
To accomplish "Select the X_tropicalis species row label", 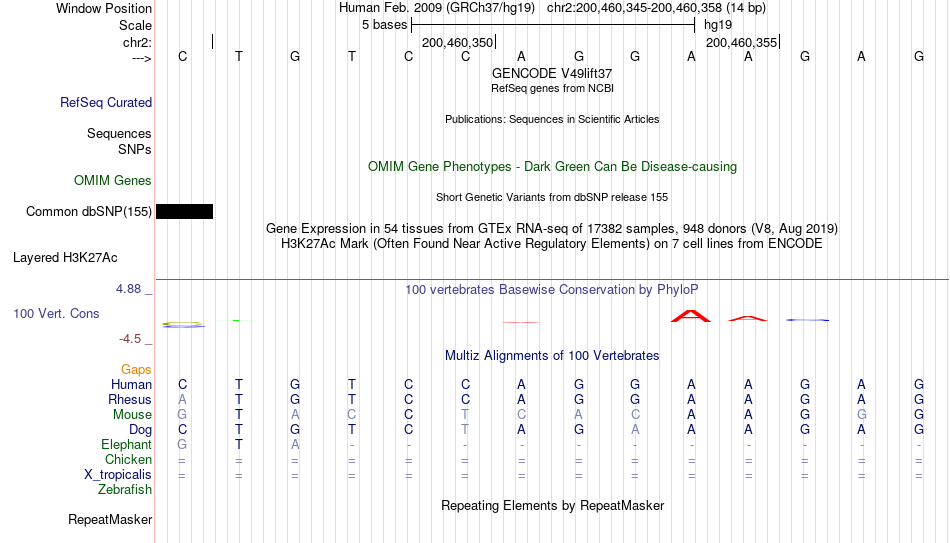I will pos(118,475).
